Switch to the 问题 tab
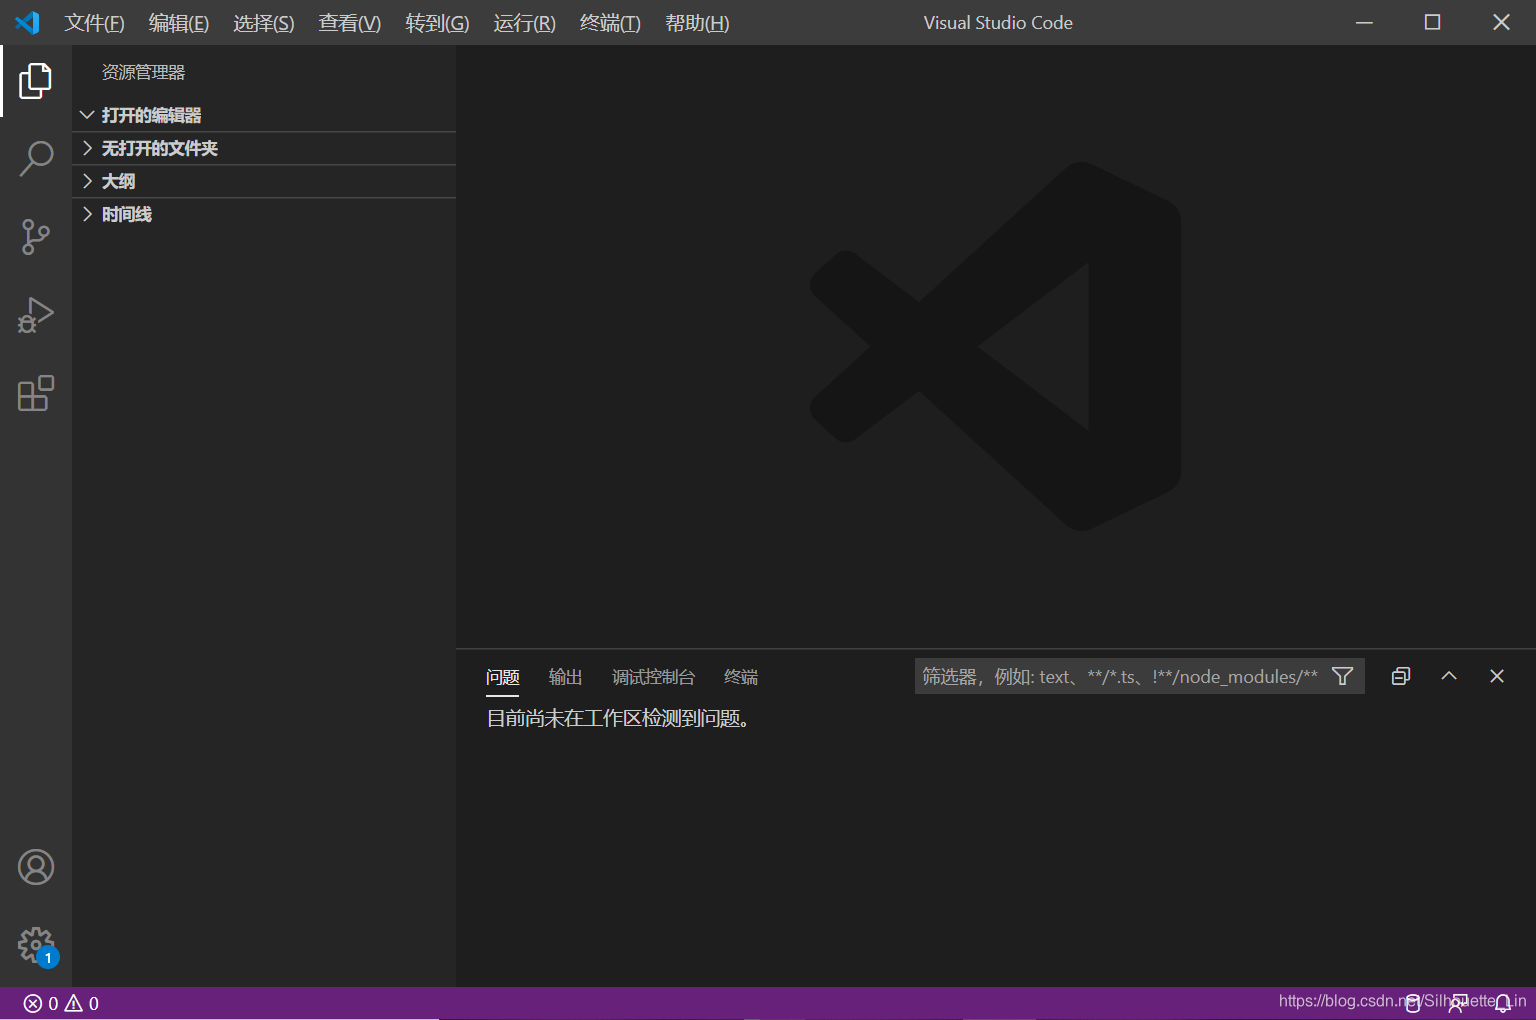The image size is (1536, 1020). (503, 677)
